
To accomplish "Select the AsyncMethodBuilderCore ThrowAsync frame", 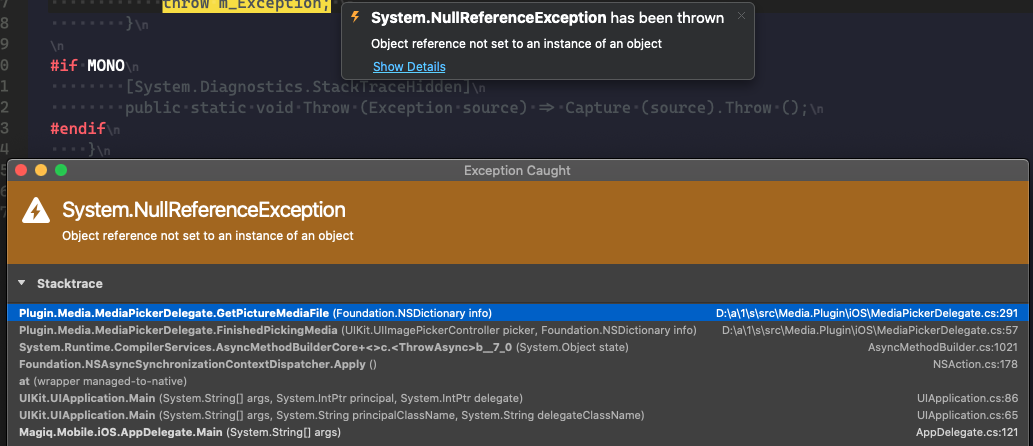I will (517, 347).
